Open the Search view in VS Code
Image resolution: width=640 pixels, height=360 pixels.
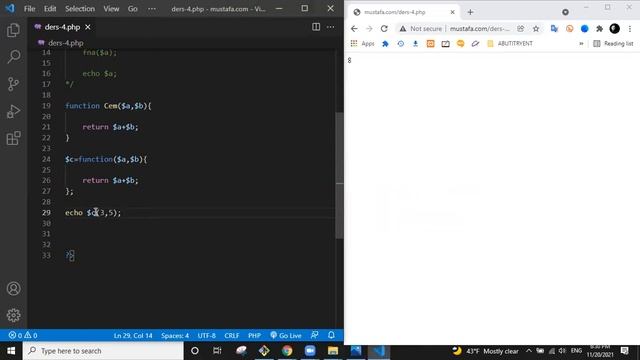[13, 57]
